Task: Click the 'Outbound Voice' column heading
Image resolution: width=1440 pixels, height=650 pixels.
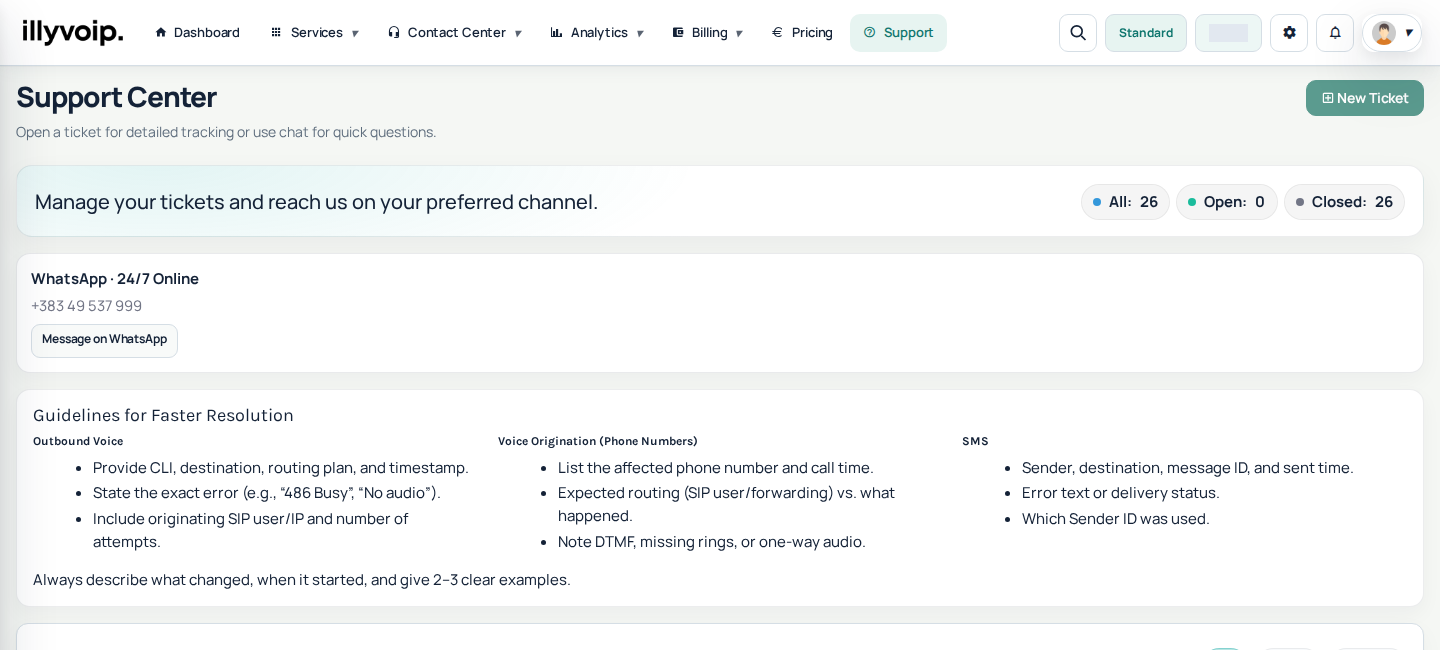Action: [x=78, y=441]
